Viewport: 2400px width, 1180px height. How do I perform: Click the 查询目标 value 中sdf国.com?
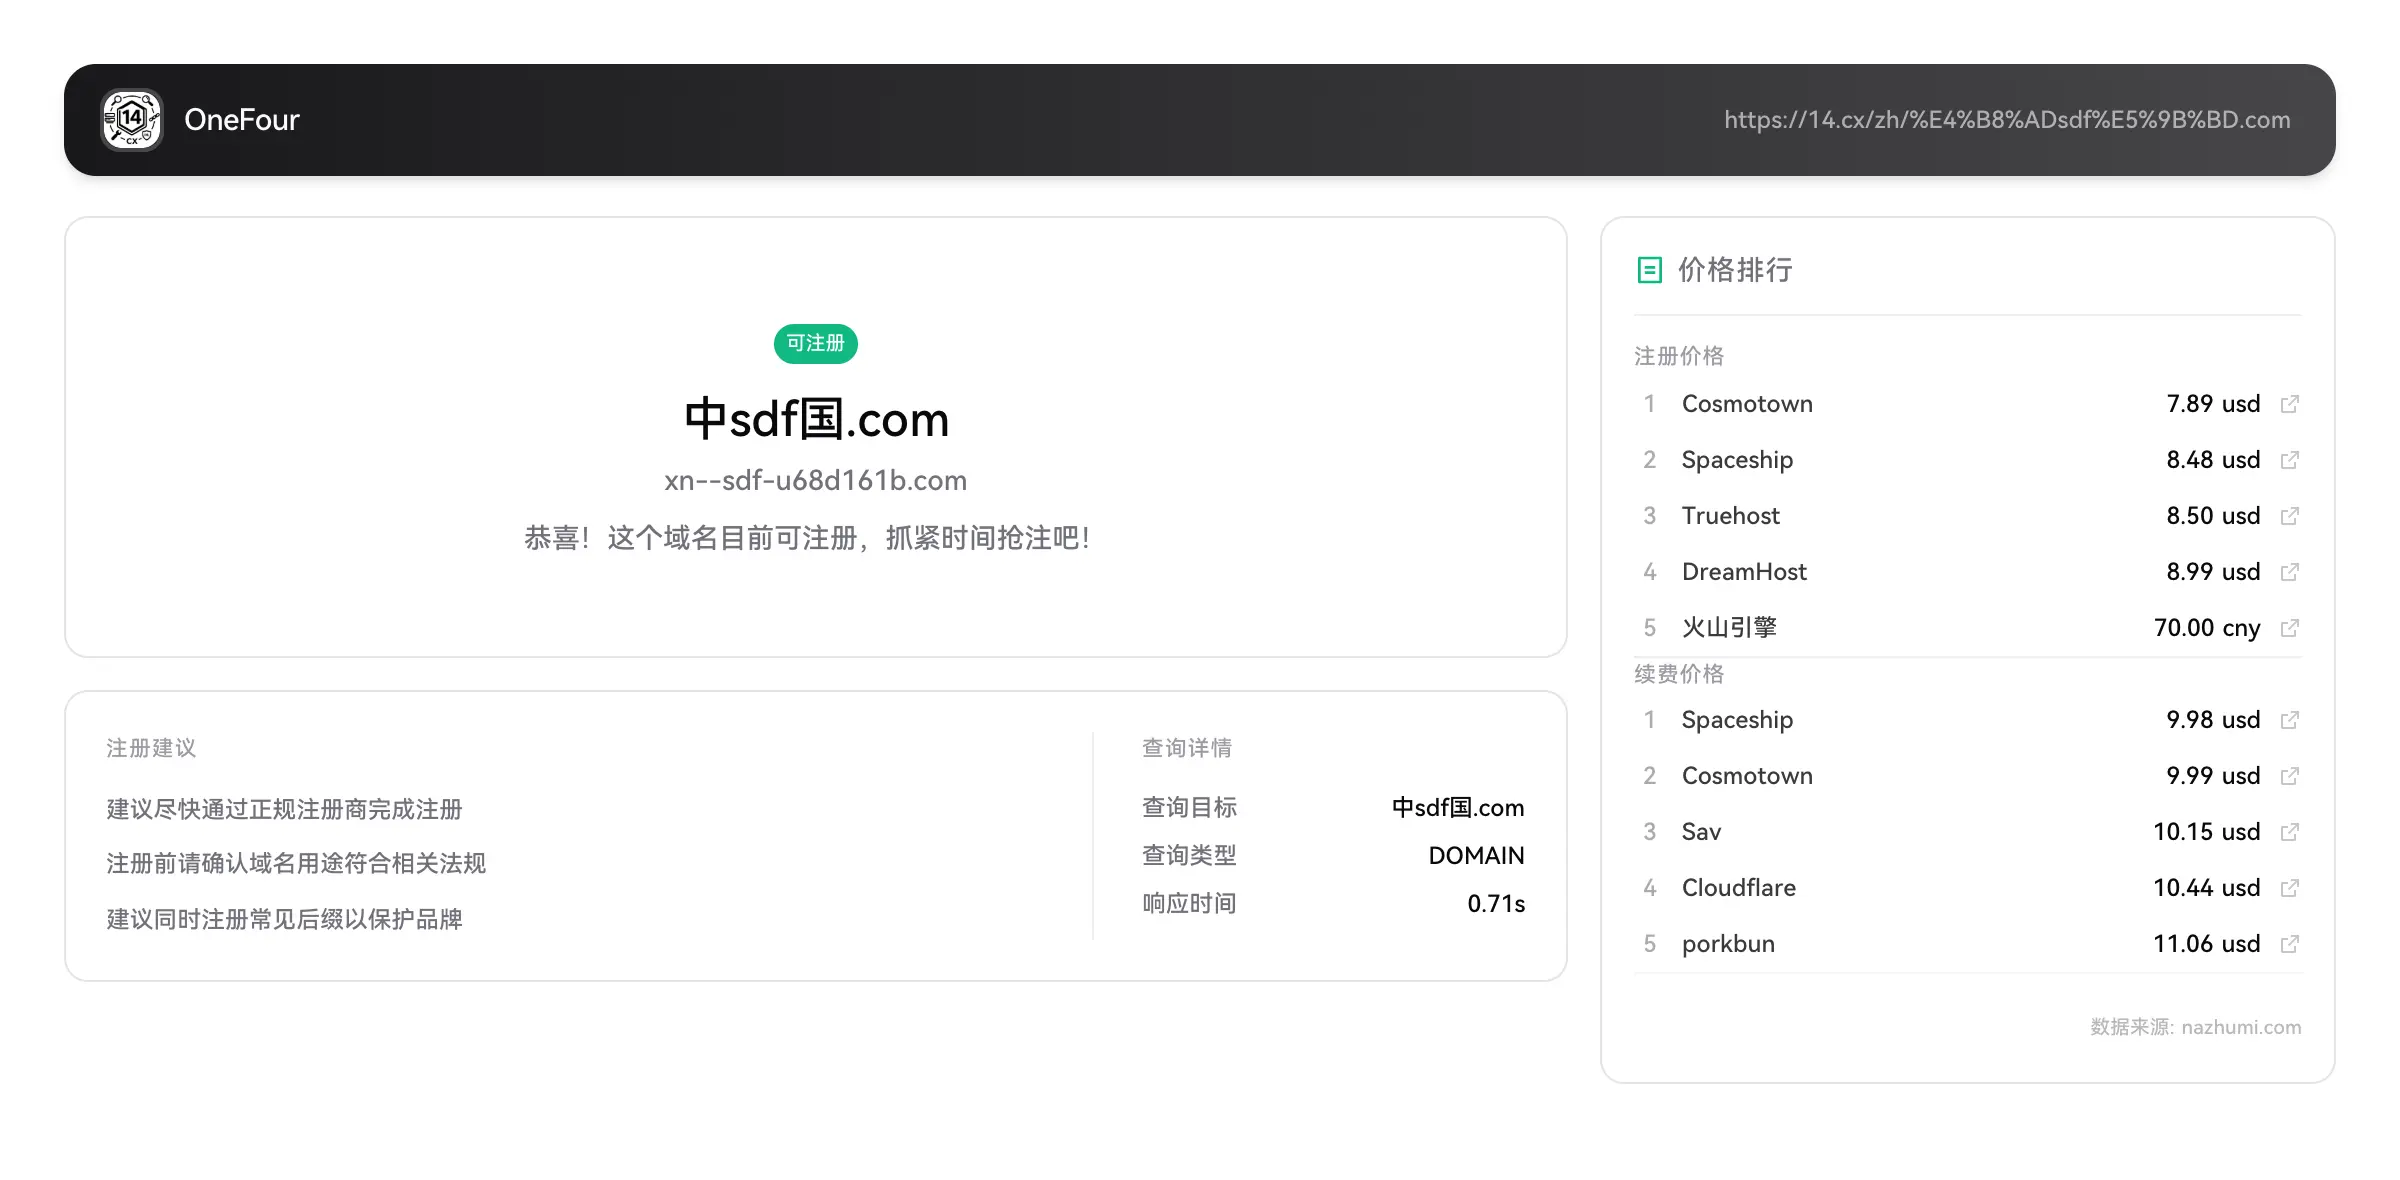(1458, 808)
